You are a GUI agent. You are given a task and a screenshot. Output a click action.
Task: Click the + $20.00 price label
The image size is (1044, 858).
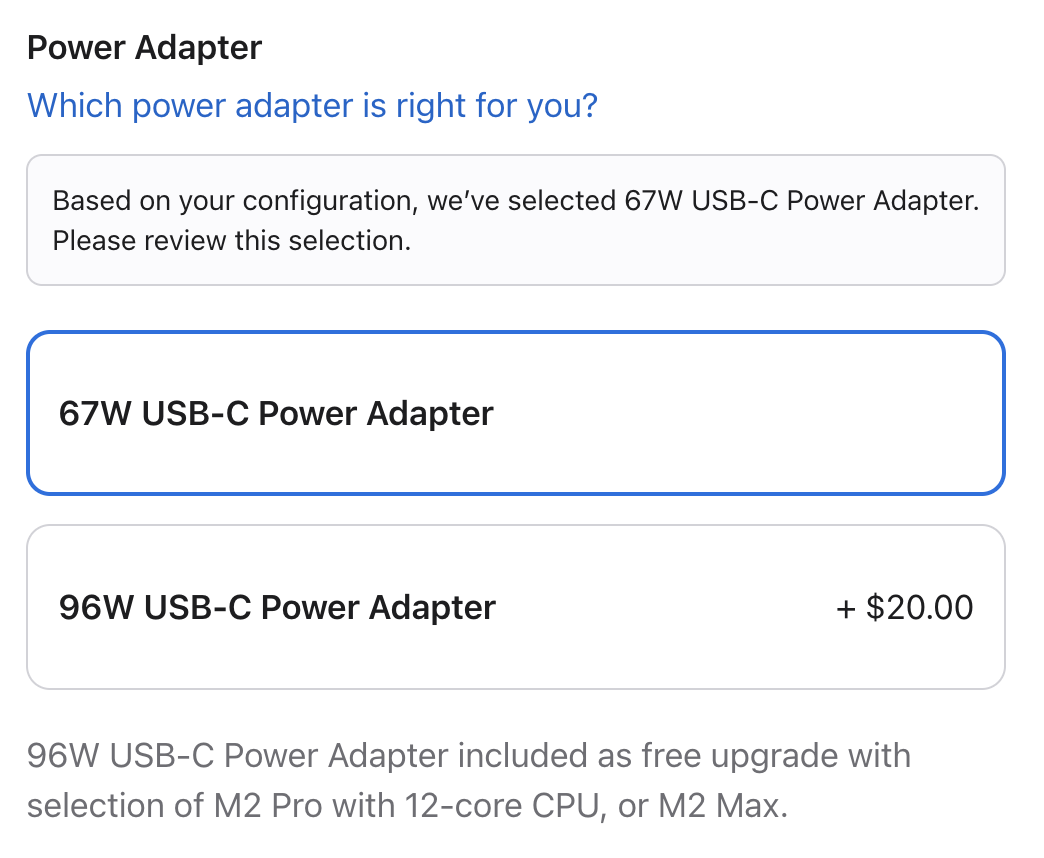pos(904,607)
